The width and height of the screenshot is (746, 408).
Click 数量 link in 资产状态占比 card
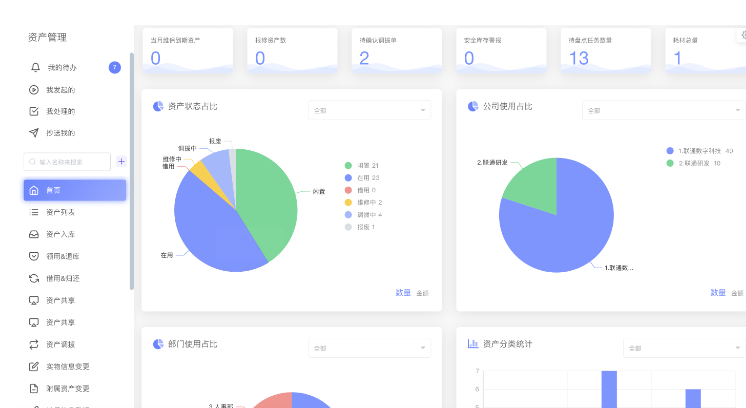pyautogui.click(x=402, y=293)
